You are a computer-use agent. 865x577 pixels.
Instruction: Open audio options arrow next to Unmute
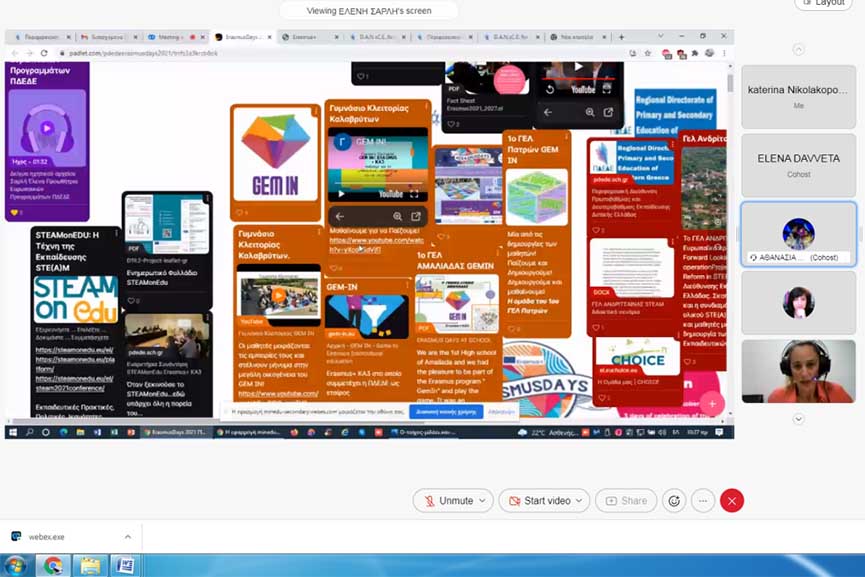point(483,501)
